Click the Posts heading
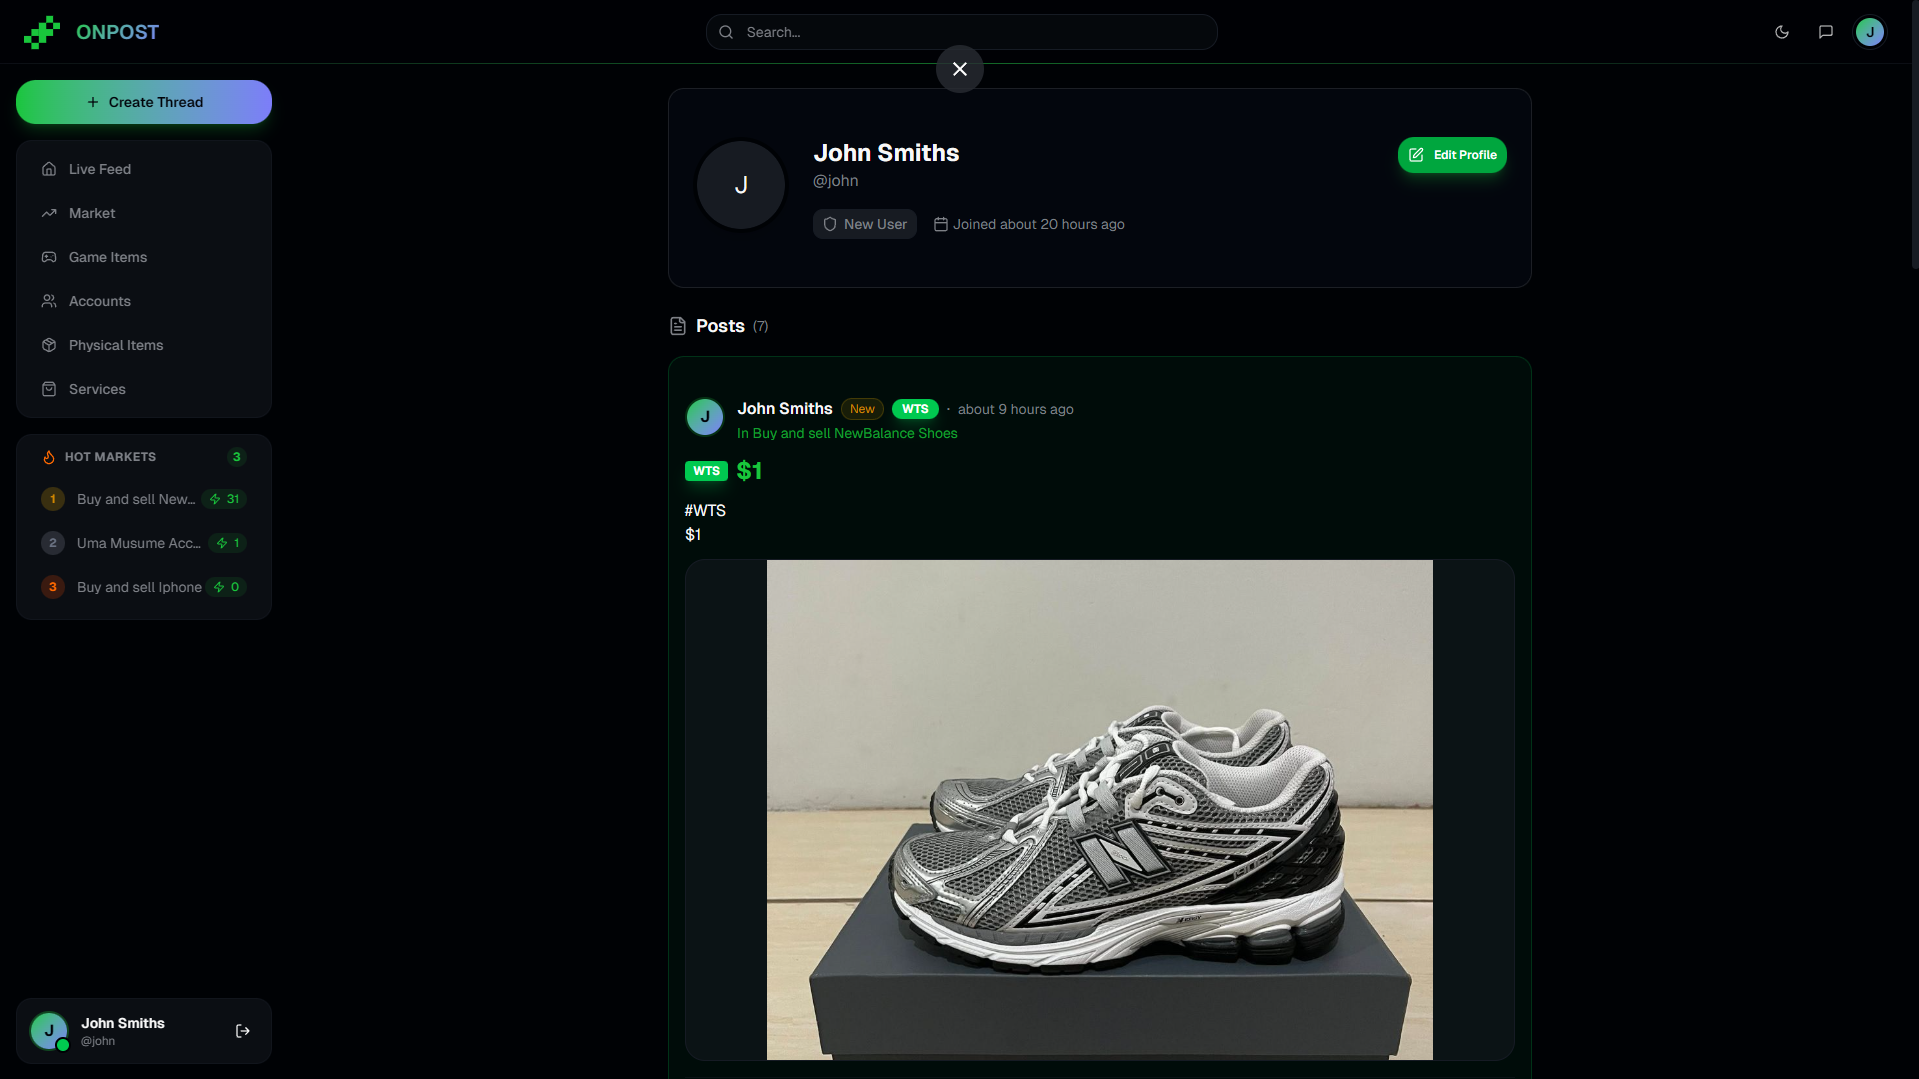Image resolution: width=1919 pixels, height=1079 pixels. pos(720,326)
